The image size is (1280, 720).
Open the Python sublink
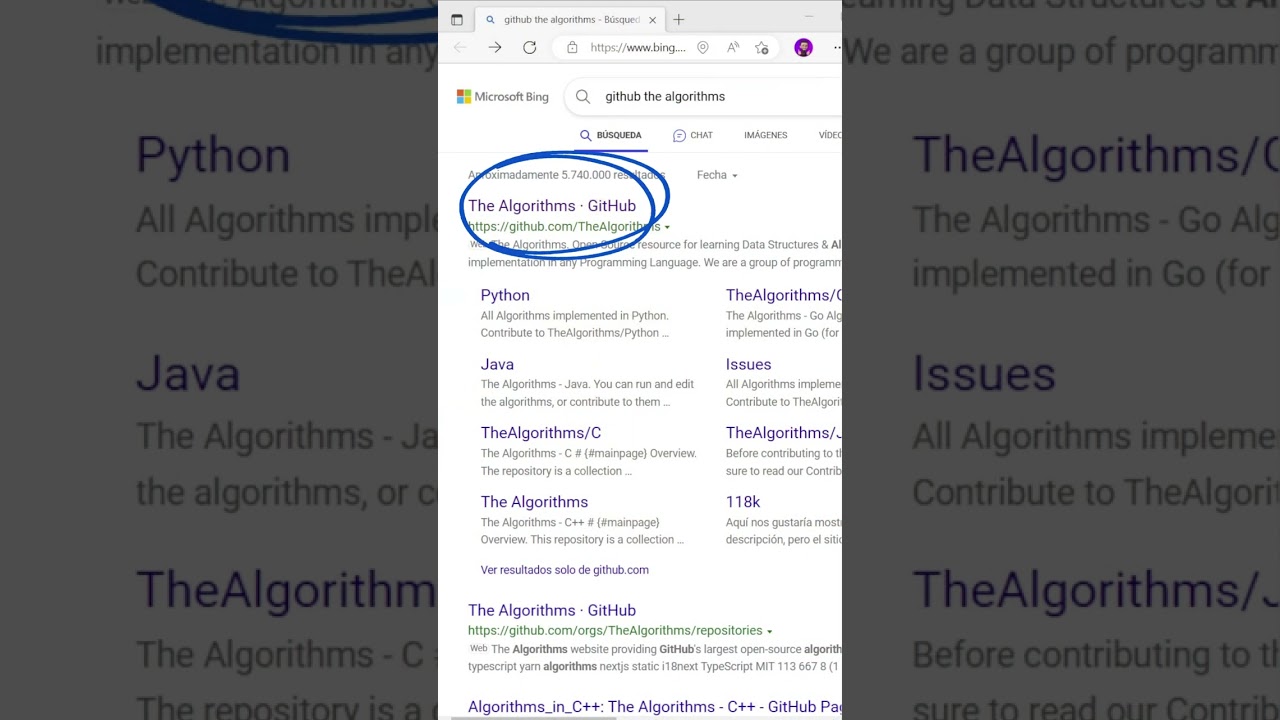click(x=505, y=295)
